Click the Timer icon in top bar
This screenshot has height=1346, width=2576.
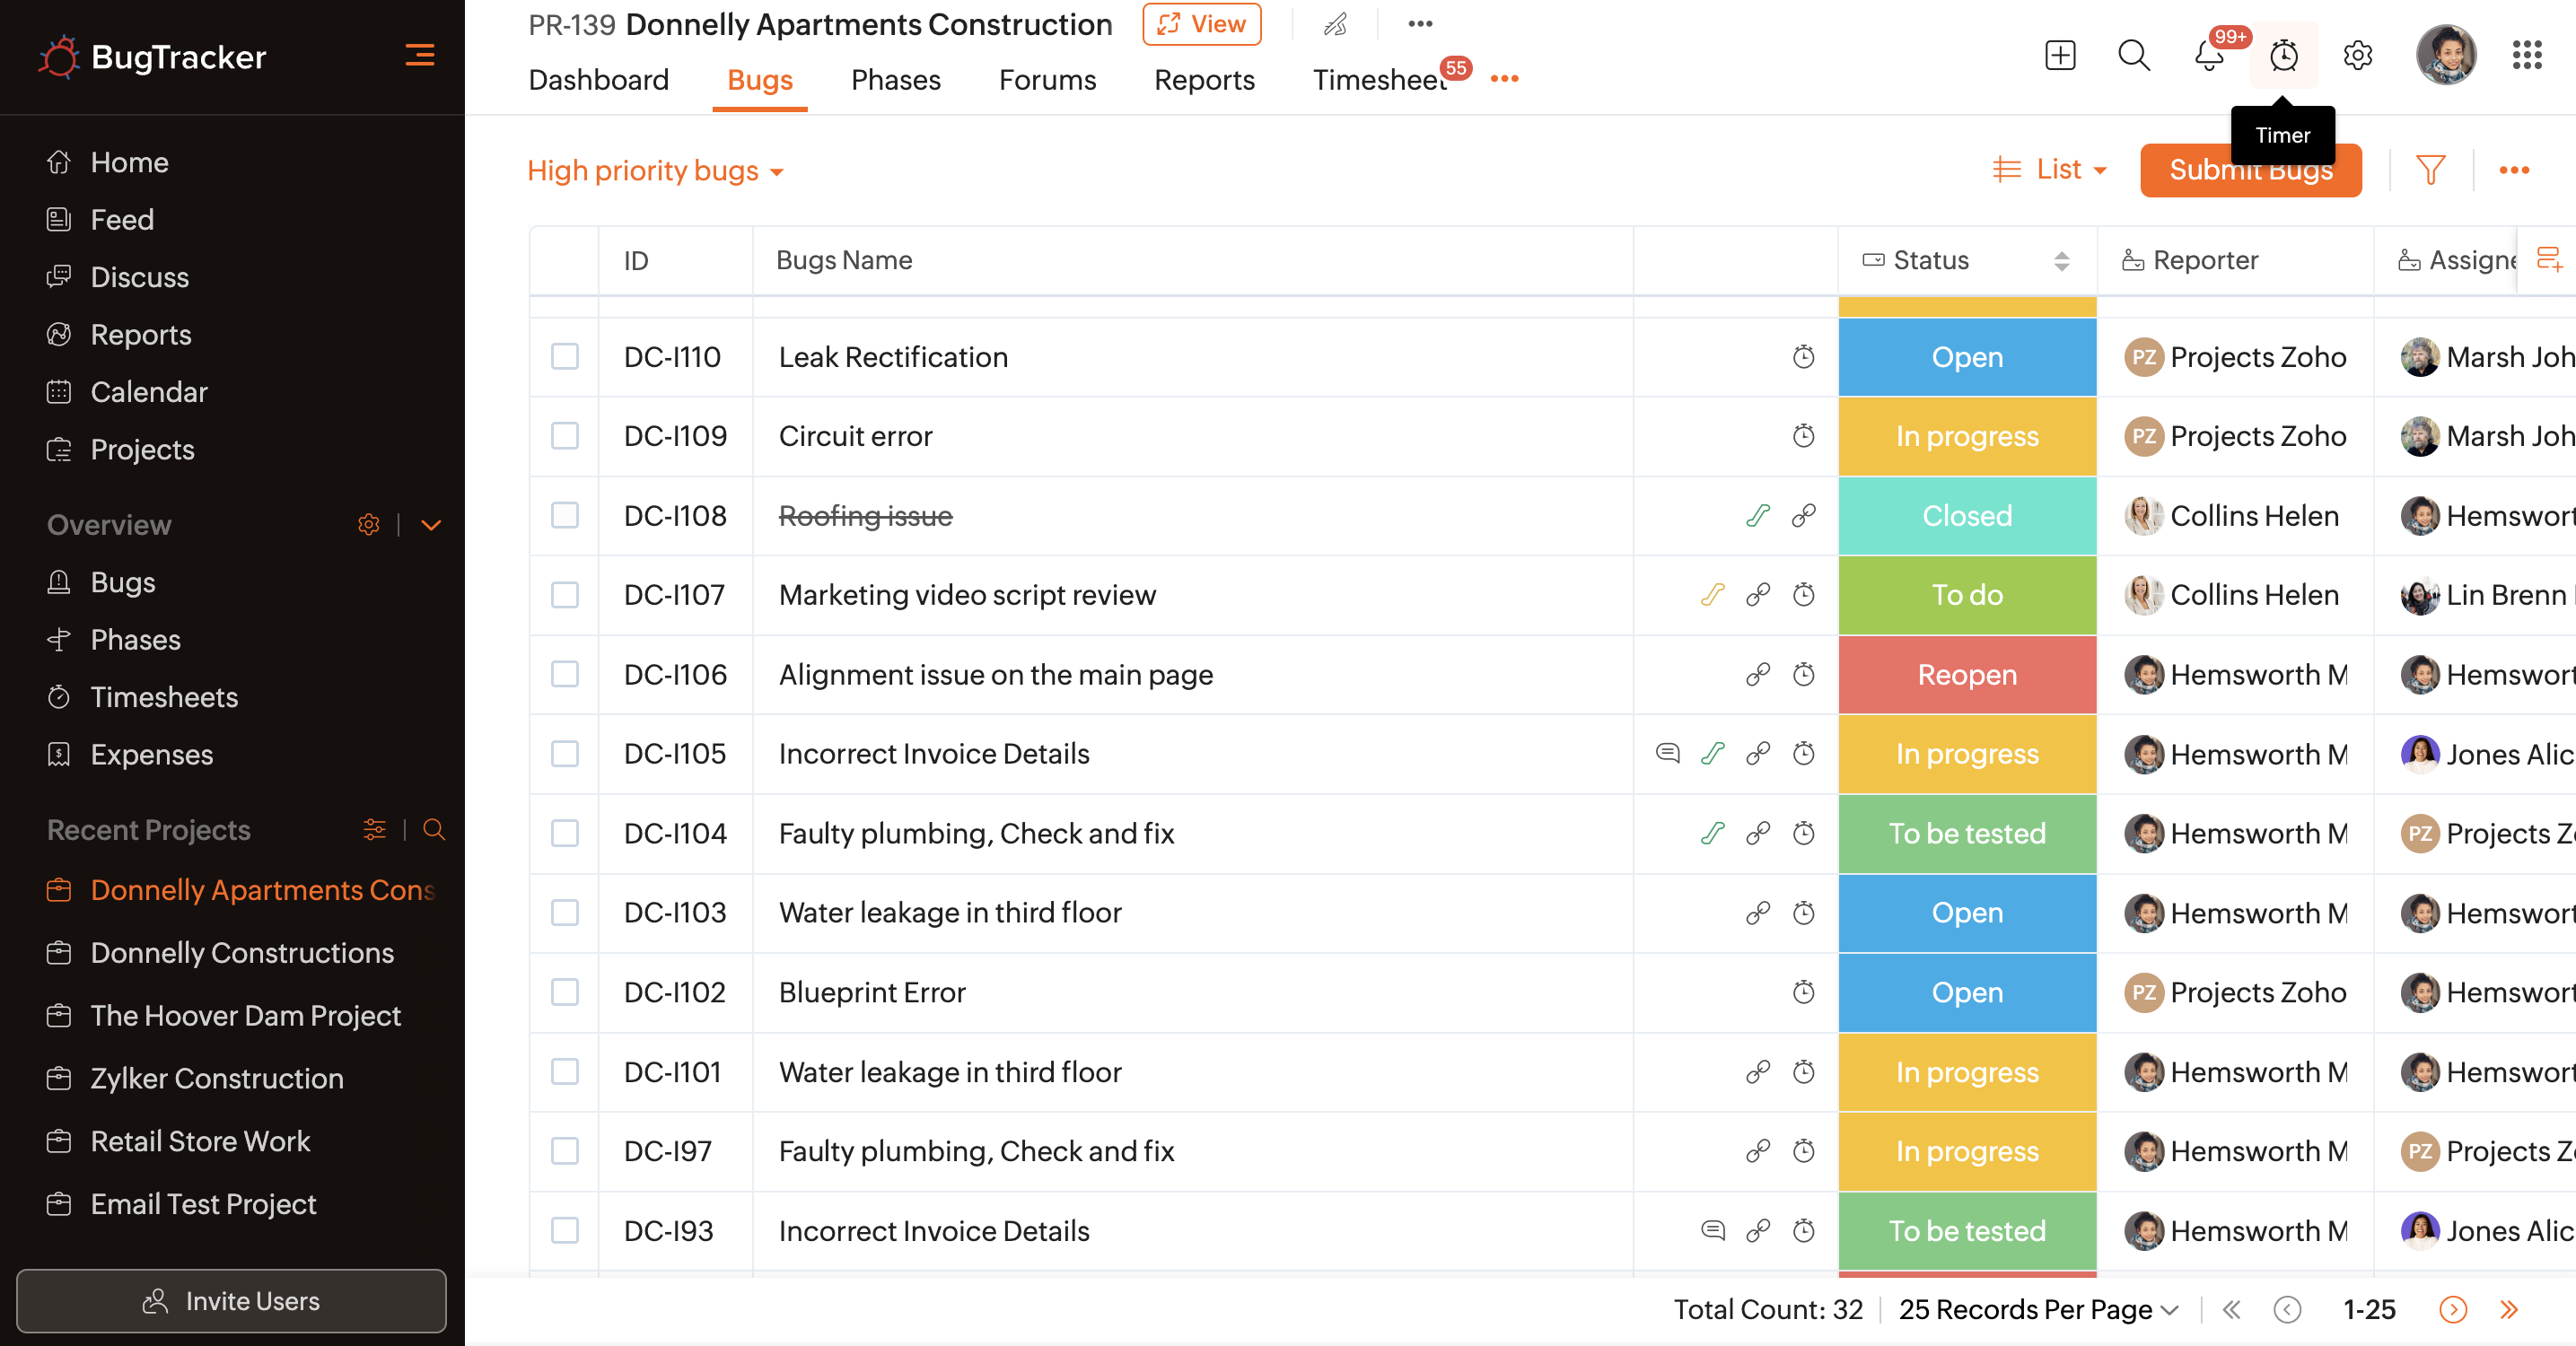(x=2283, y=55)
